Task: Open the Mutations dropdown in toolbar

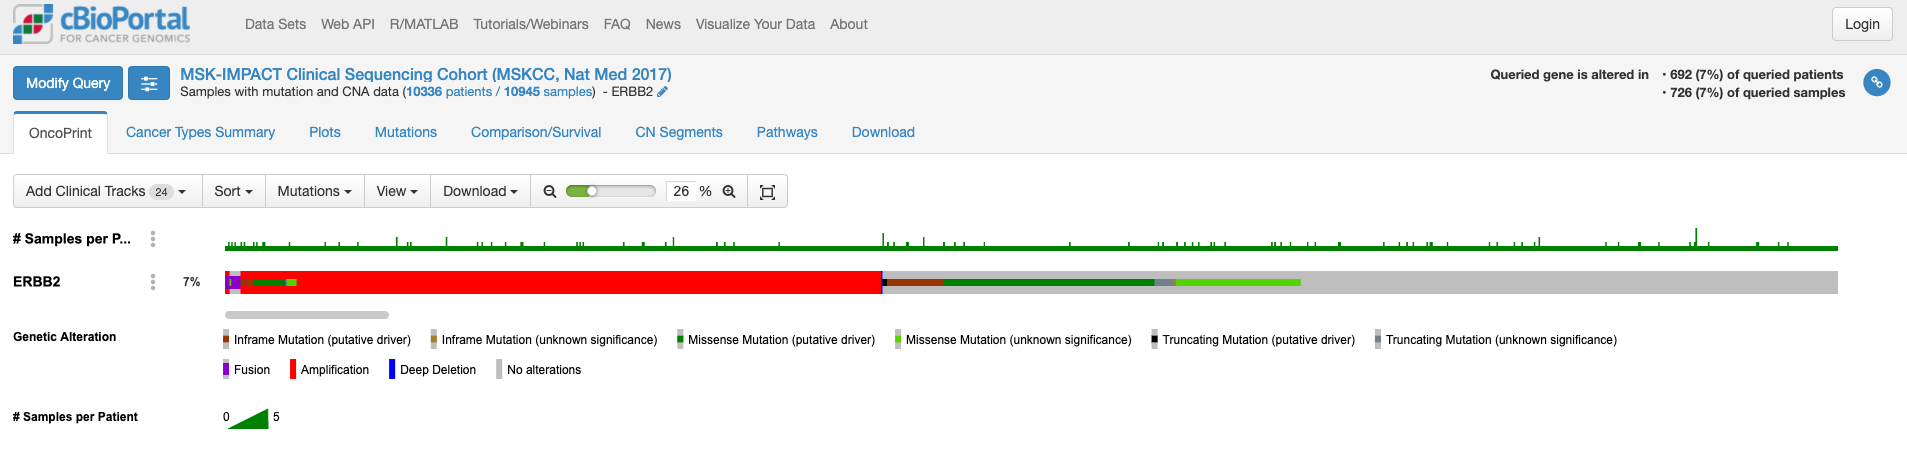Action: pos(314,192)
